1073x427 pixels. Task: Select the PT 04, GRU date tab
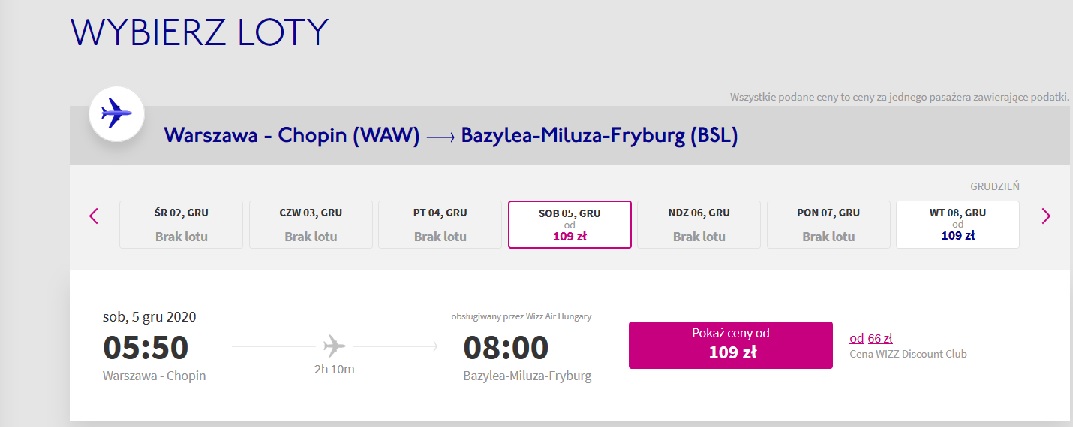click(x=440, y=224)
